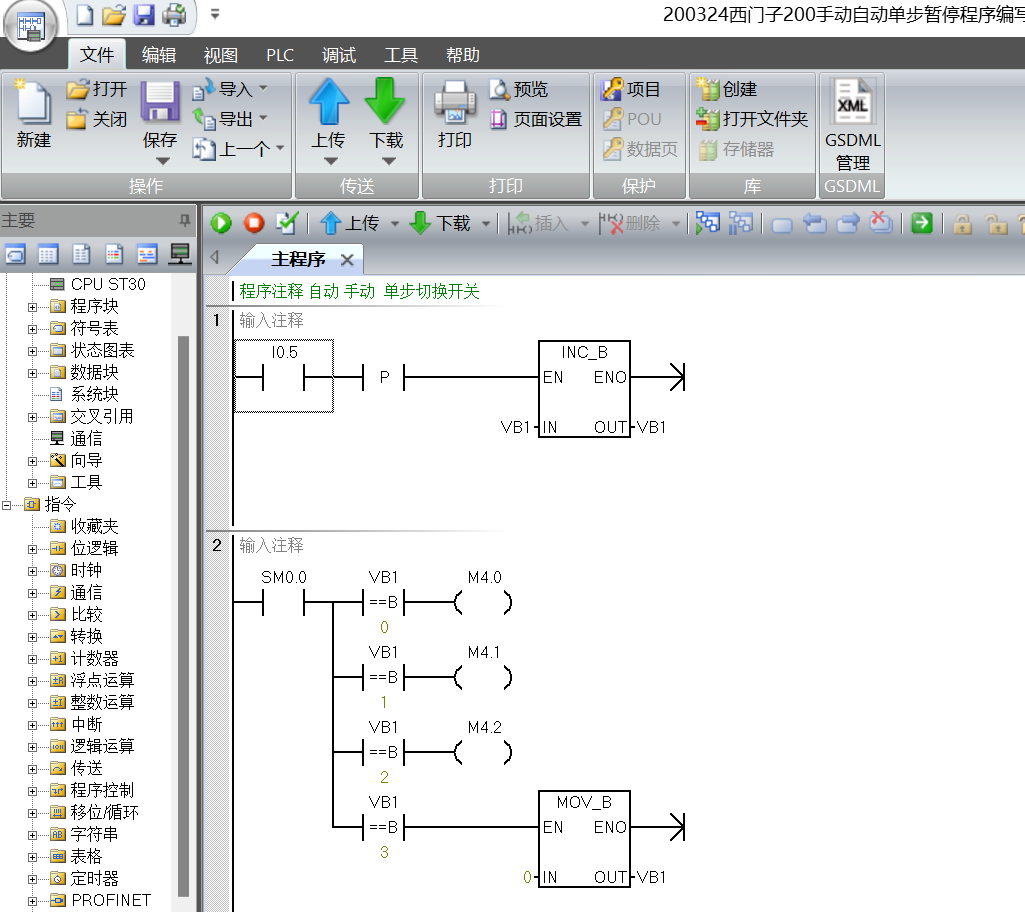1025x912 pixels.
Task: Close the 主程序 tab
Action: tap(349, 258)
